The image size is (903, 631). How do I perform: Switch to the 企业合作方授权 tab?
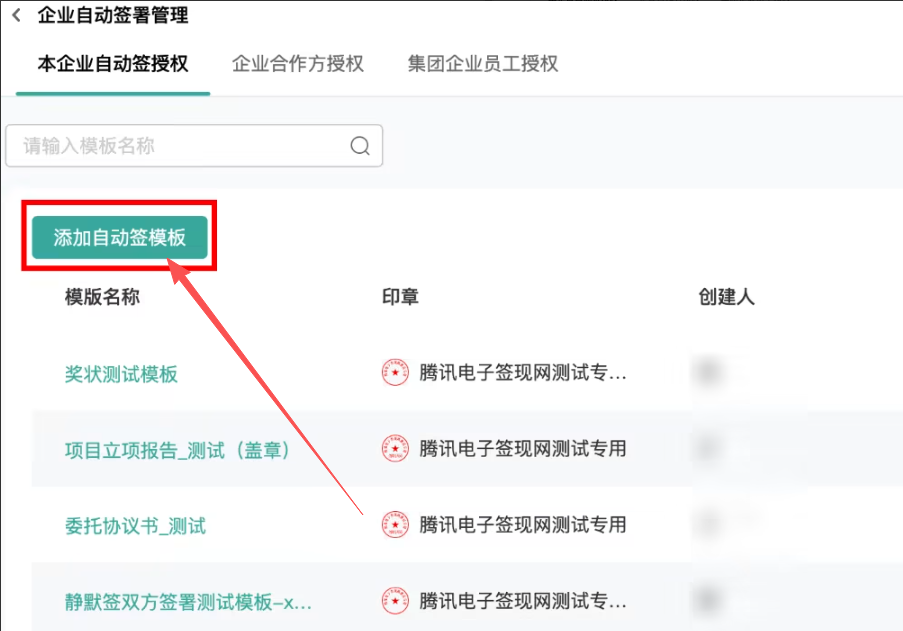297,63
